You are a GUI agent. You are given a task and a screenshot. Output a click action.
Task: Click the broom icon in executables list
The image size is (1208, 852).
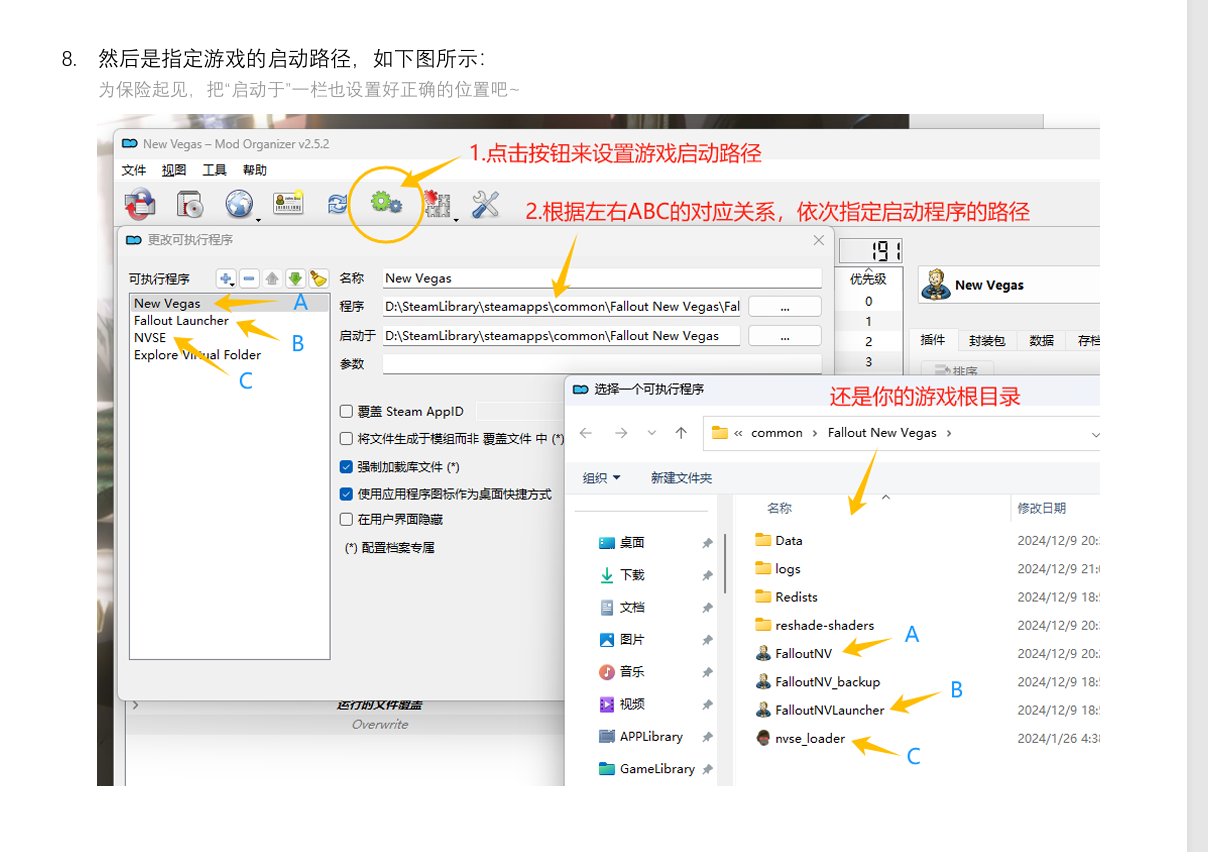point(318,279)
